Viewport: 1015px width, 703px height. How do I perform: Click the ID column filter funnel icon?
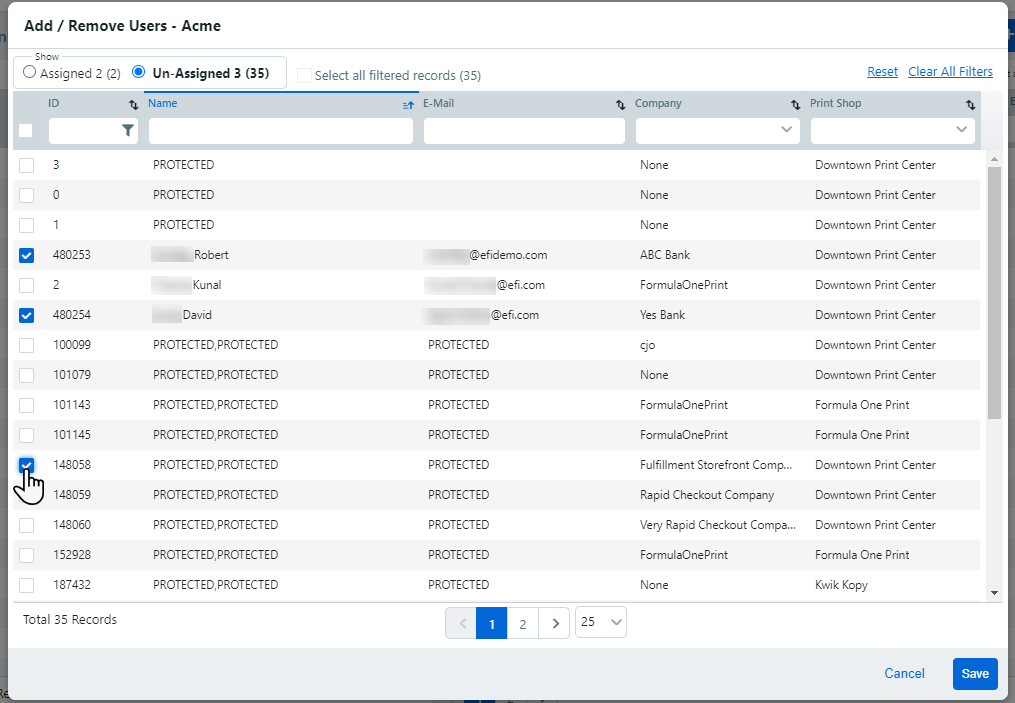coord(127,131)
